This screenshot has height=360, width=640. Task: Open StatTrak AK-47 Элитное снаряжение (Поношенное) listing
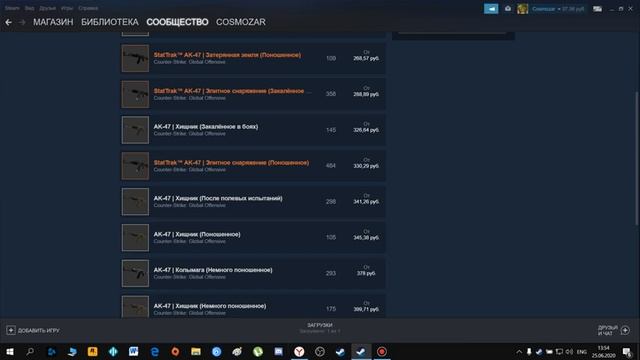coord(253,166)
